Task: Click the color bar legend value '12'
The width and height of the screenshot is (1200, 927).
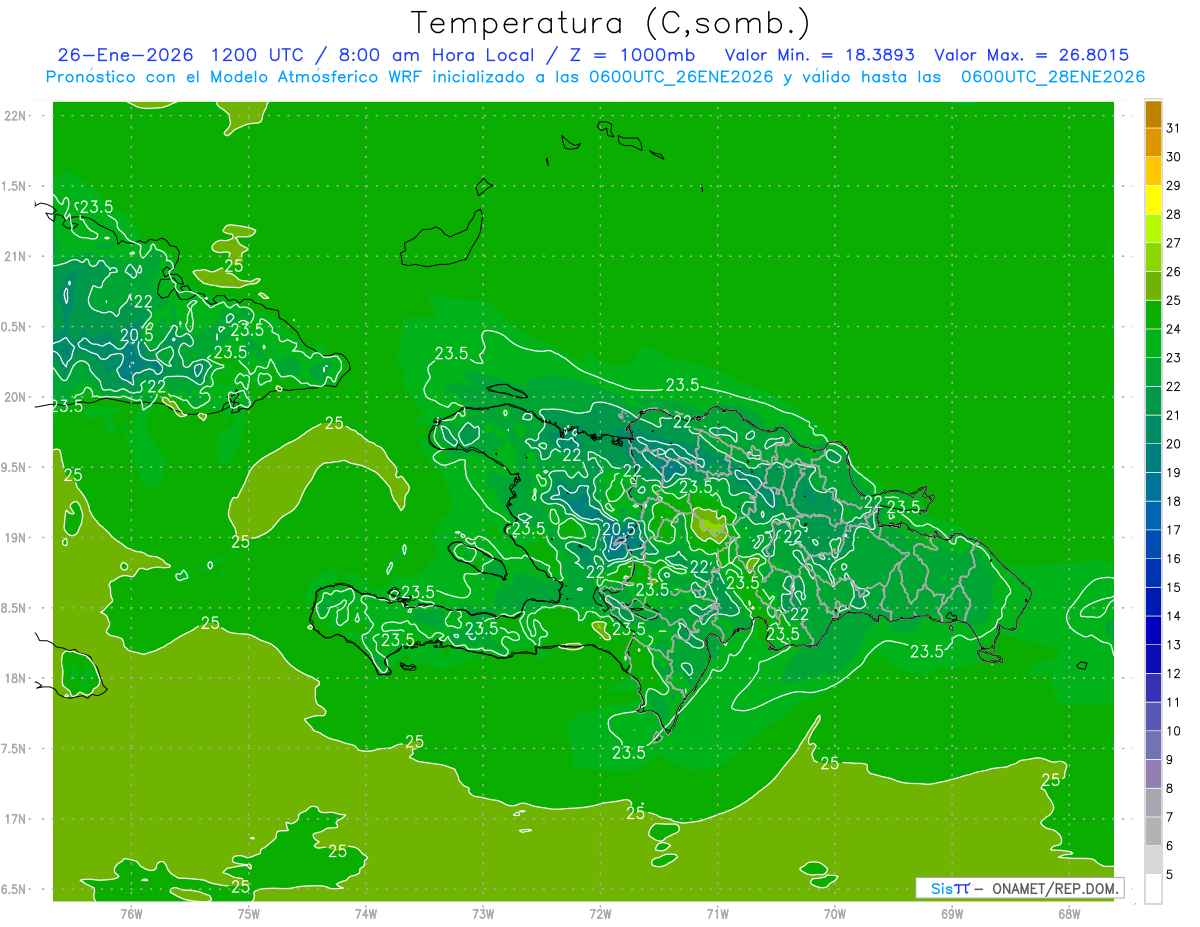Action: [x=1173, y=673]
